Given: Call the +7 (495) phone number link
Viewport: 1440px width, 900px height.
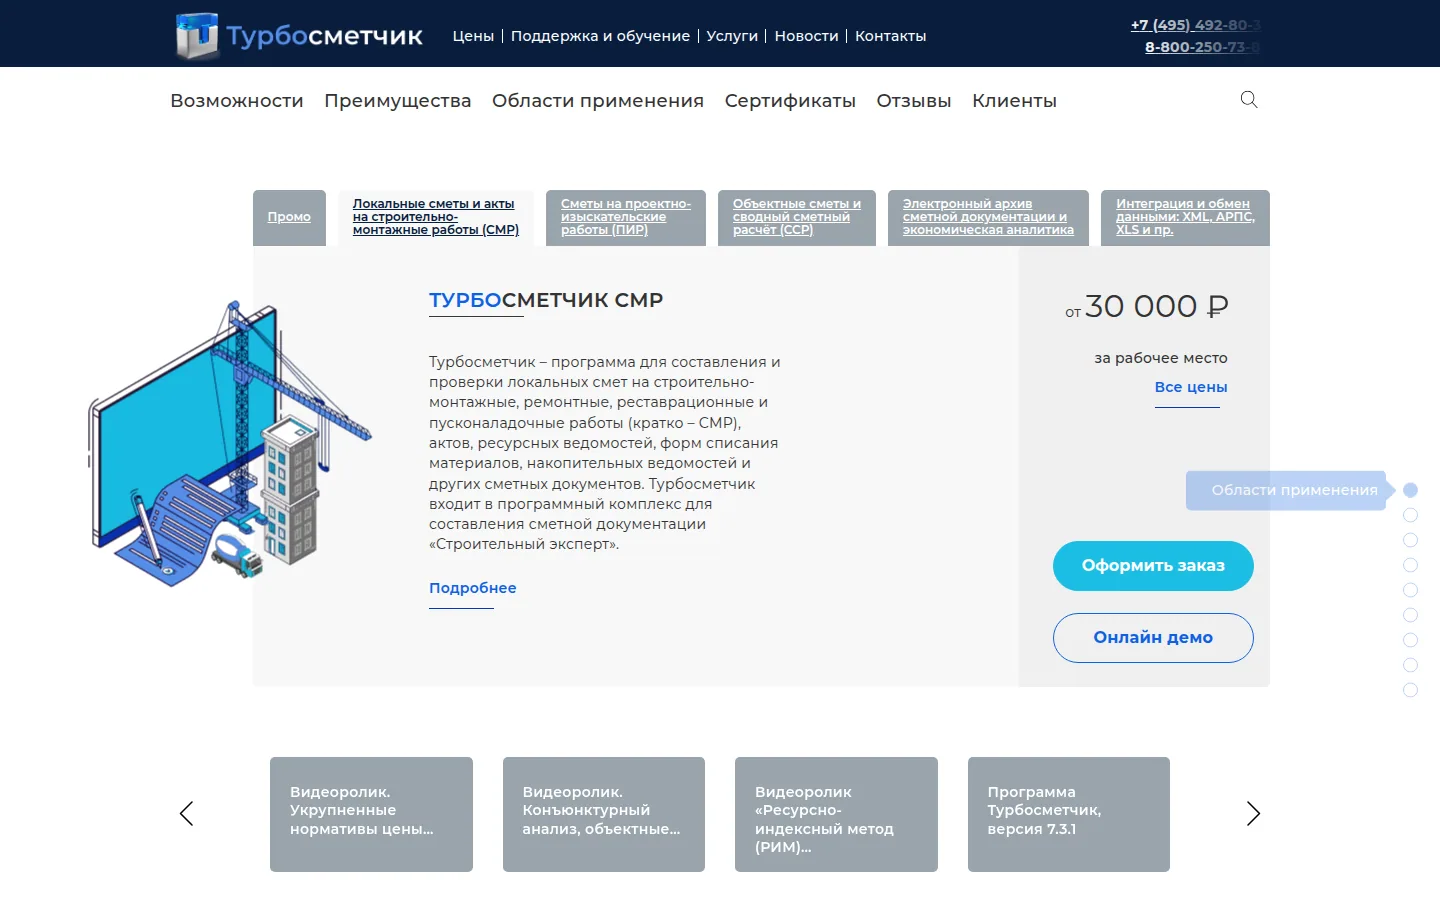Looking at the screenshot, I should (1195, 25).
